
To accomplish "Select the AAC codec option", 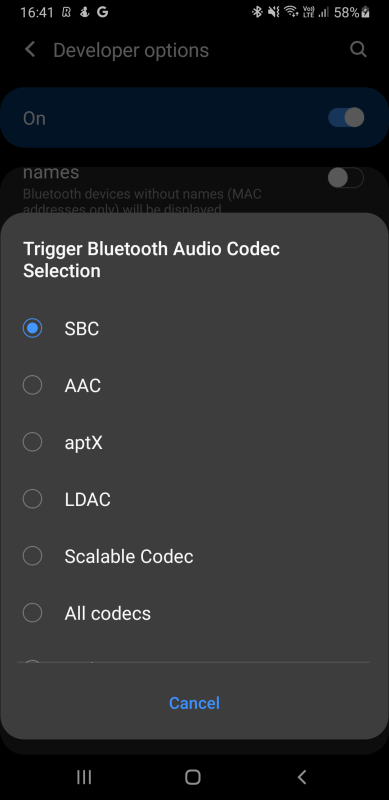I will (194, 385).
